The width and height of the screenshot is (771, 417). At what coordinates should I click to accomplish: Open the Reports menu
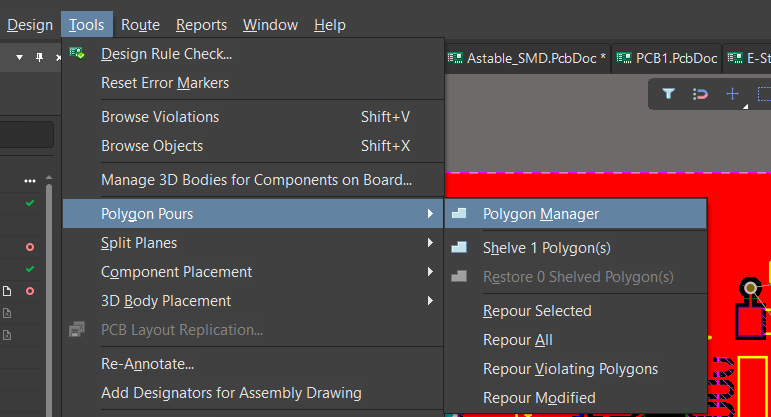[201, 25]
